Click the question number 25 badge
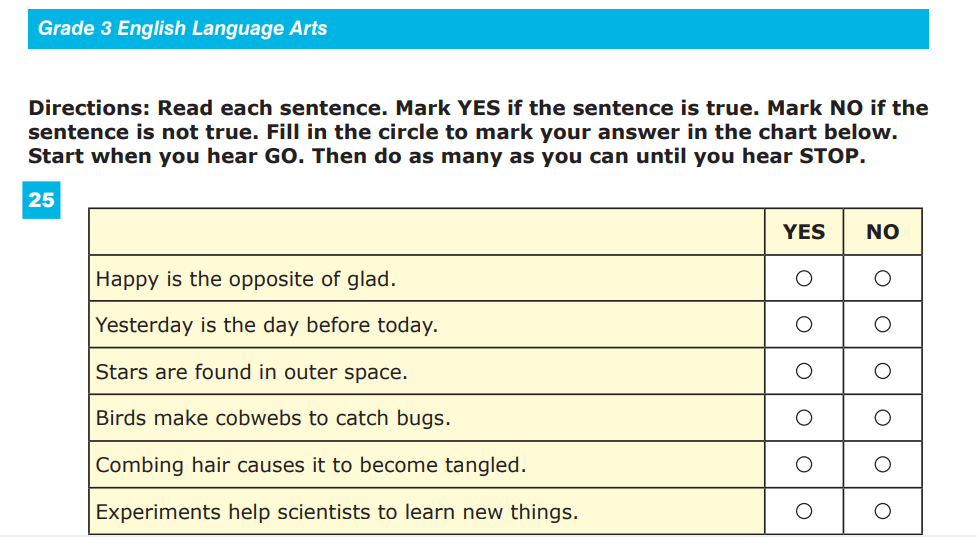This screenshot has width=977, height=546. tap(42, 200)
